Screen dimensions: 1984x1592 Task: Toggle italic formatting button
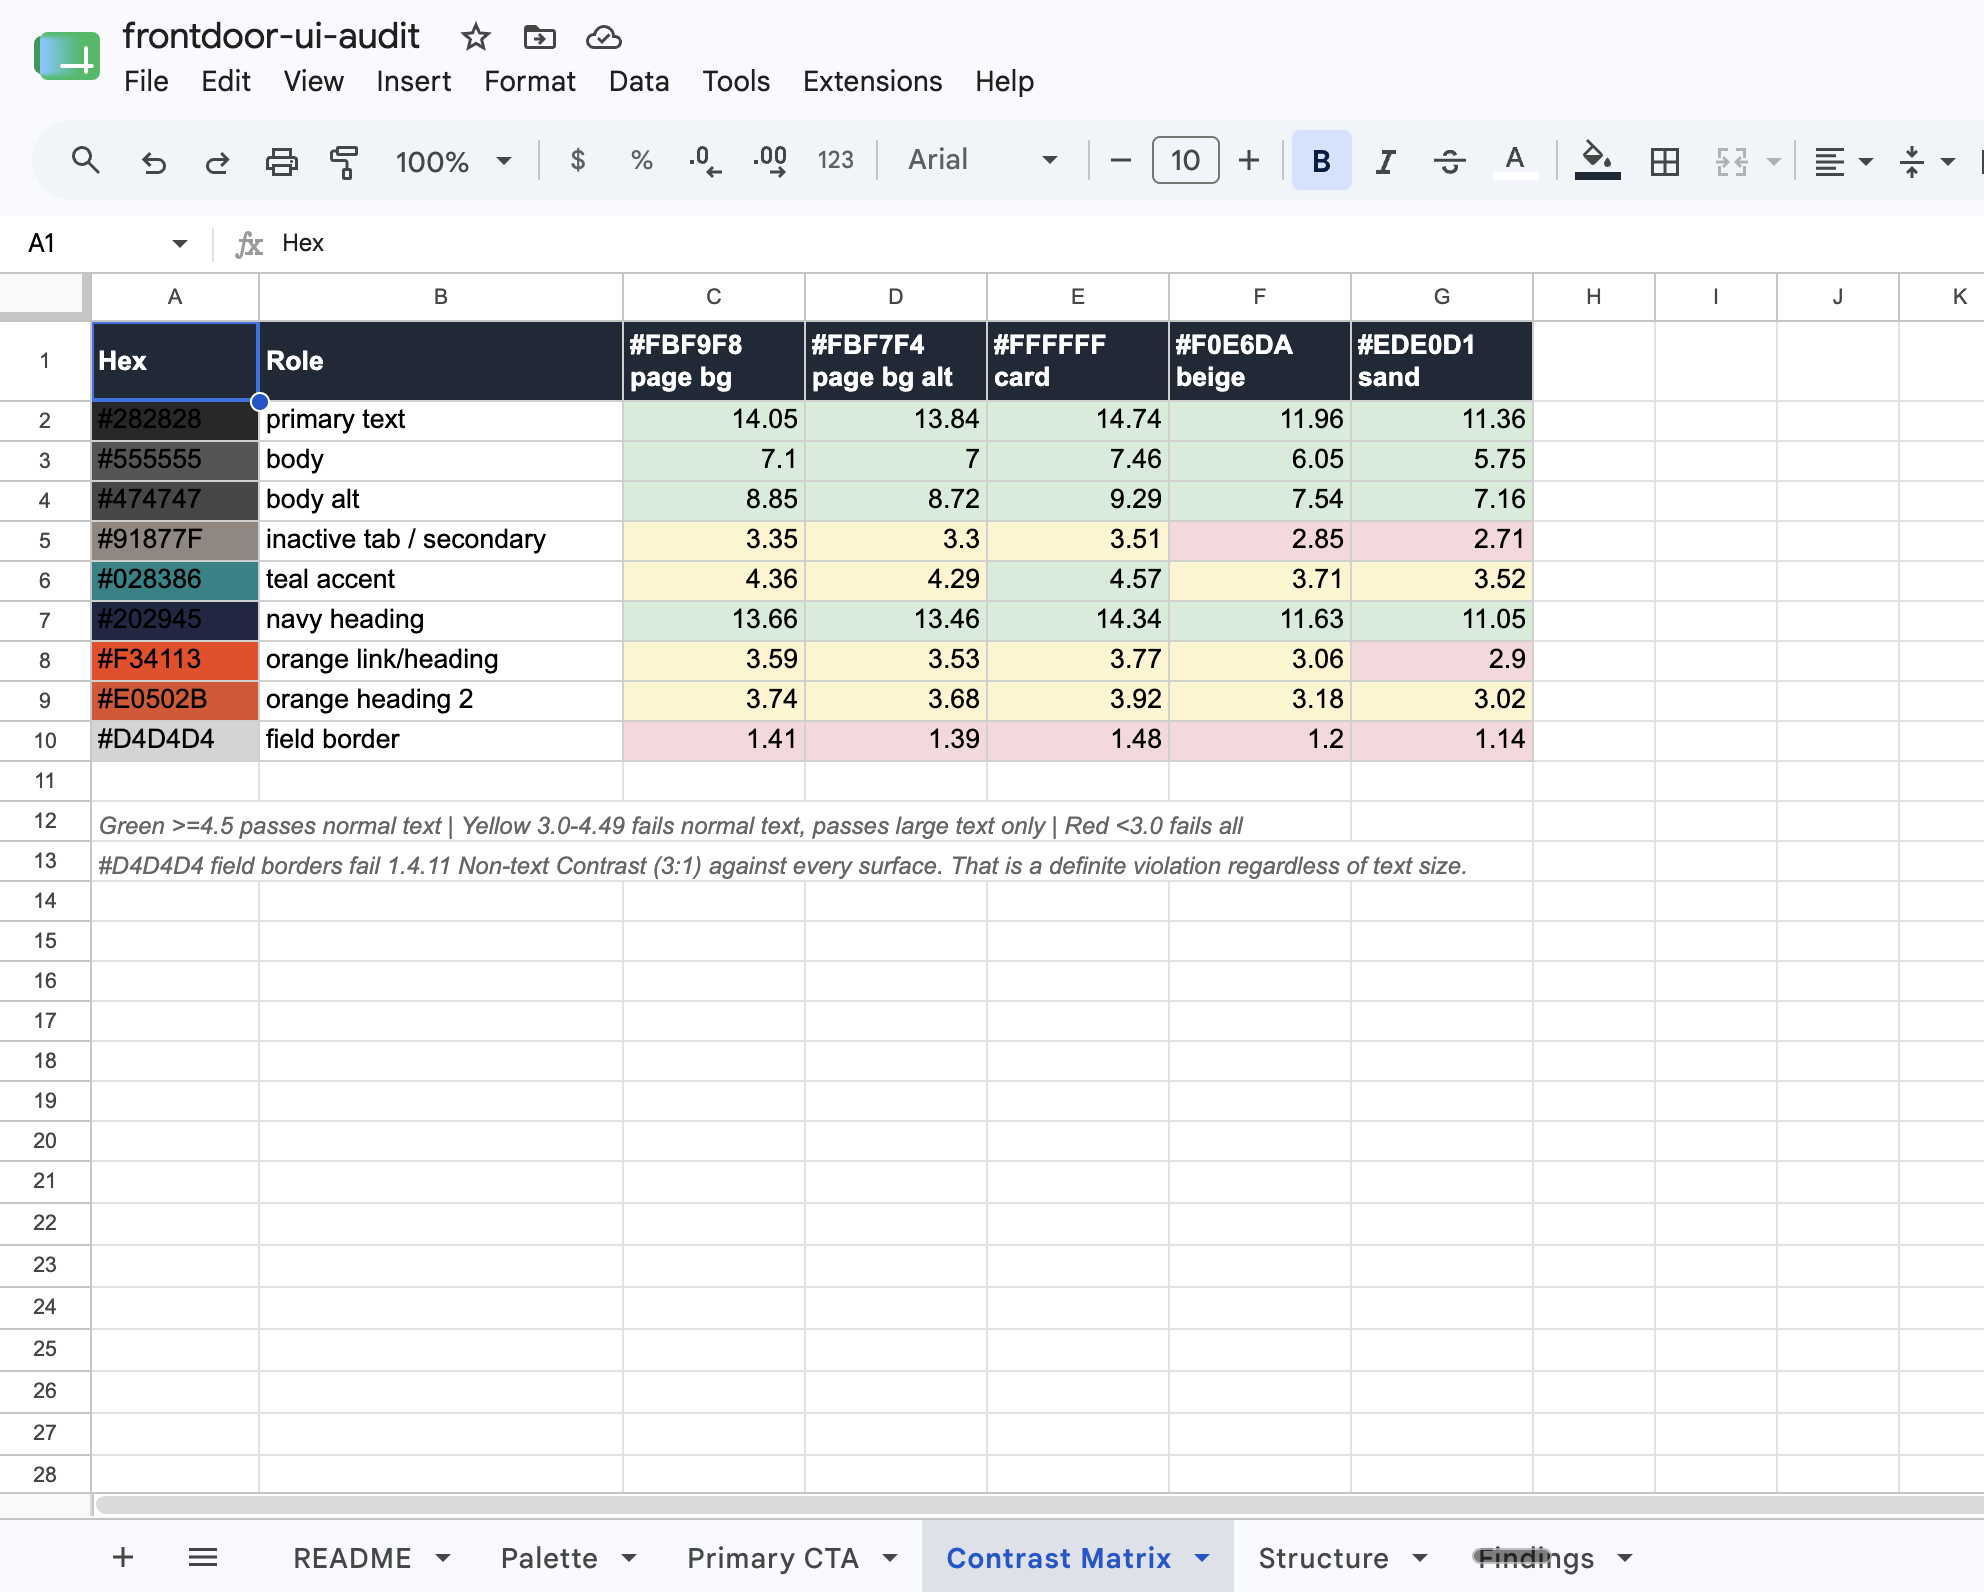(1385, 161)
